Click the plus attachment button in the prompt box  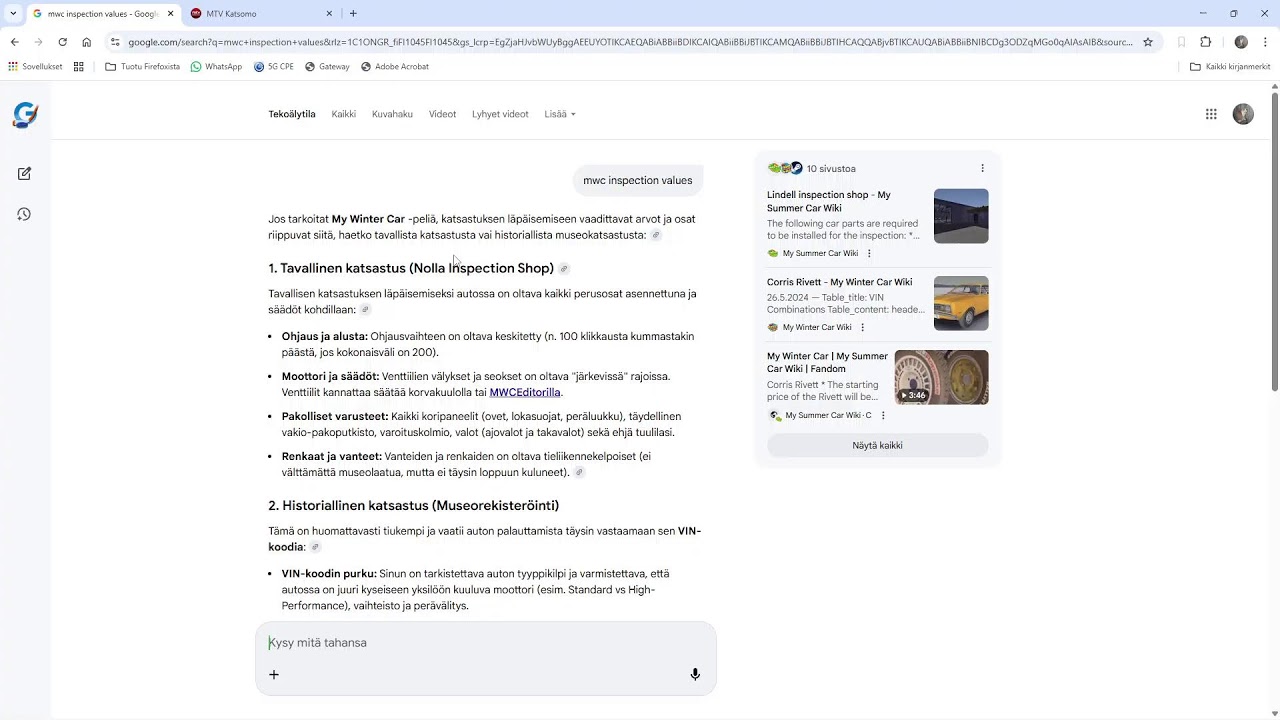(x=274, y=675)
